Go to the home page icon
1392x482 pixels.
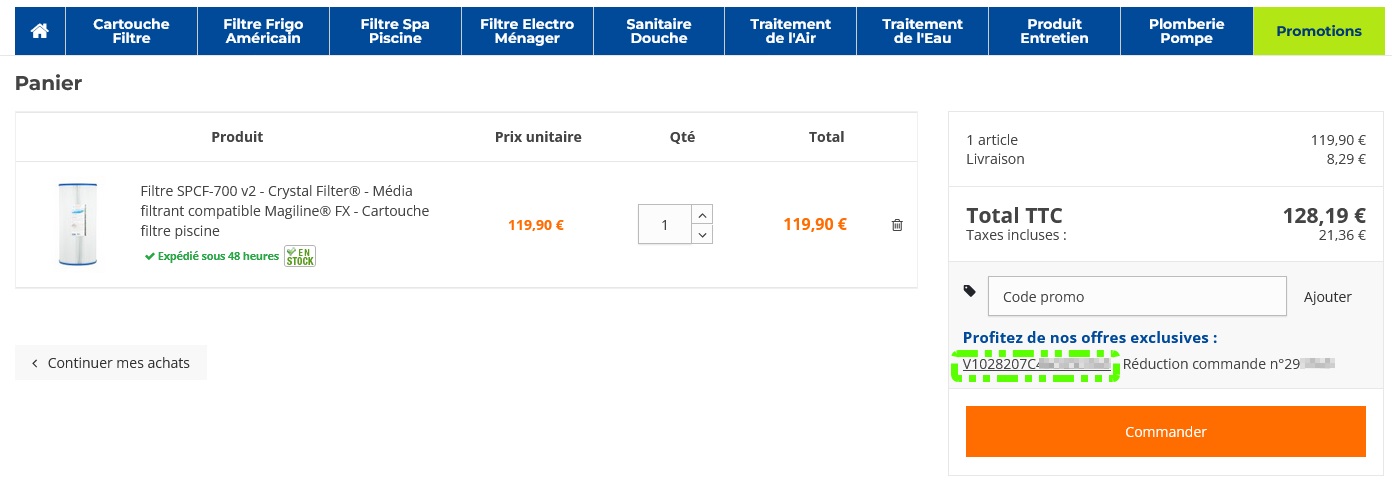(40, 31)
